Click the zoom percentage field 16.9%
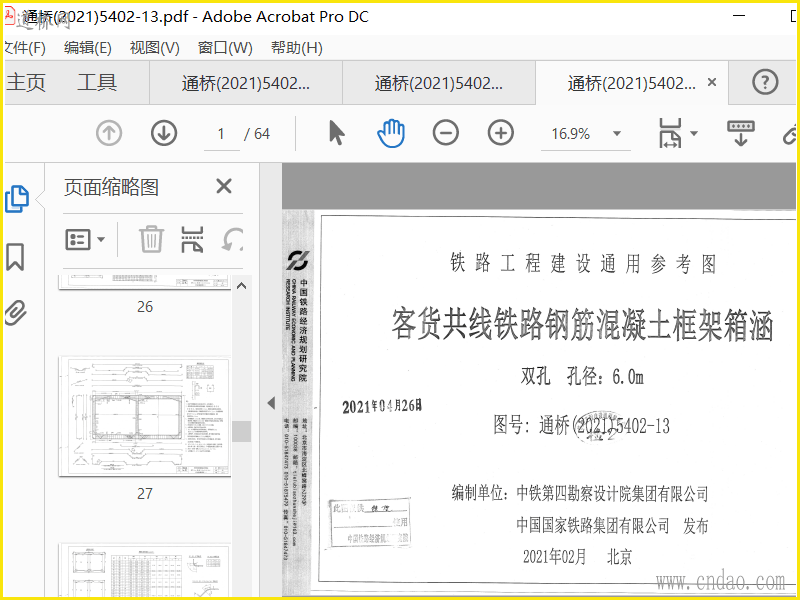 coord(570,134)
